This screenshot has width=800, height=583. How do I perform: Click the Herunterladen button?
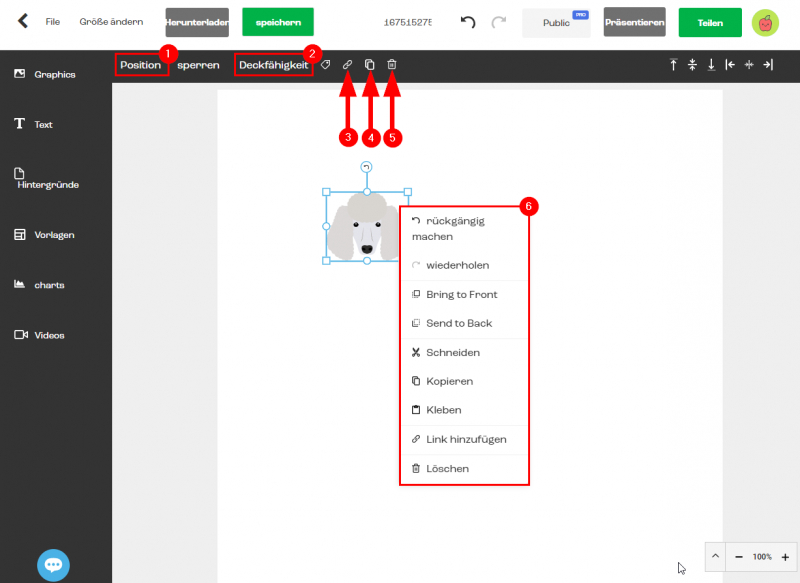[x=197, y=22]
